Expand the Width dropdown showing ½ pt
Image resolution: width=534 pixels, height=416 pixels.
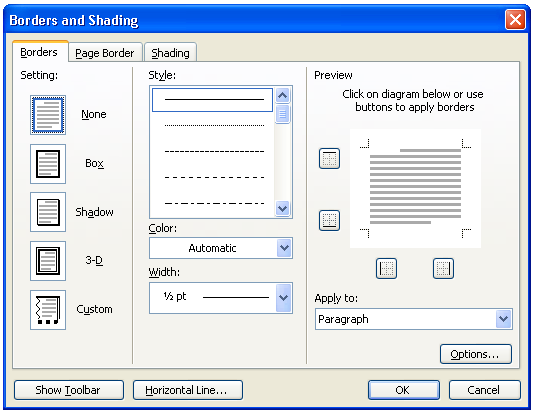click(221, 298)
